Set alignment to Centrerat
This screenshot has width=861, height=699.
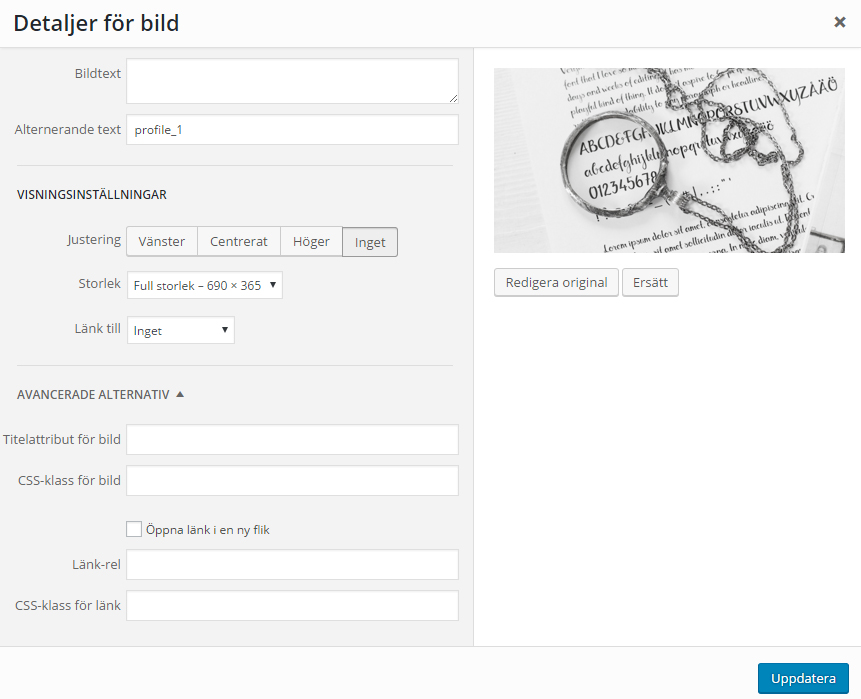(x=239, y=242)
